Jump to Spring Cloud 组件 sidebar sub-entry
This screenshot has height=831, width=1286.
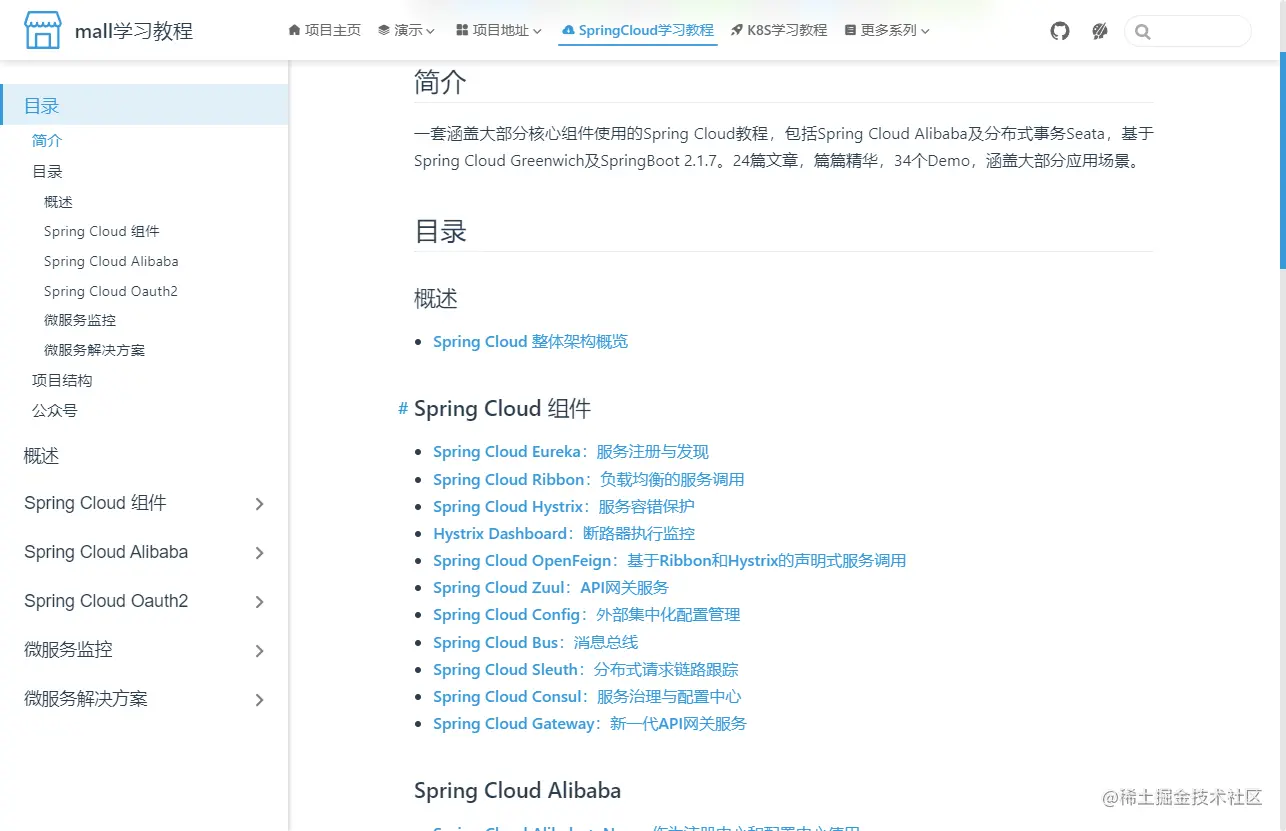pyautogui.click(x=102, y=231)
